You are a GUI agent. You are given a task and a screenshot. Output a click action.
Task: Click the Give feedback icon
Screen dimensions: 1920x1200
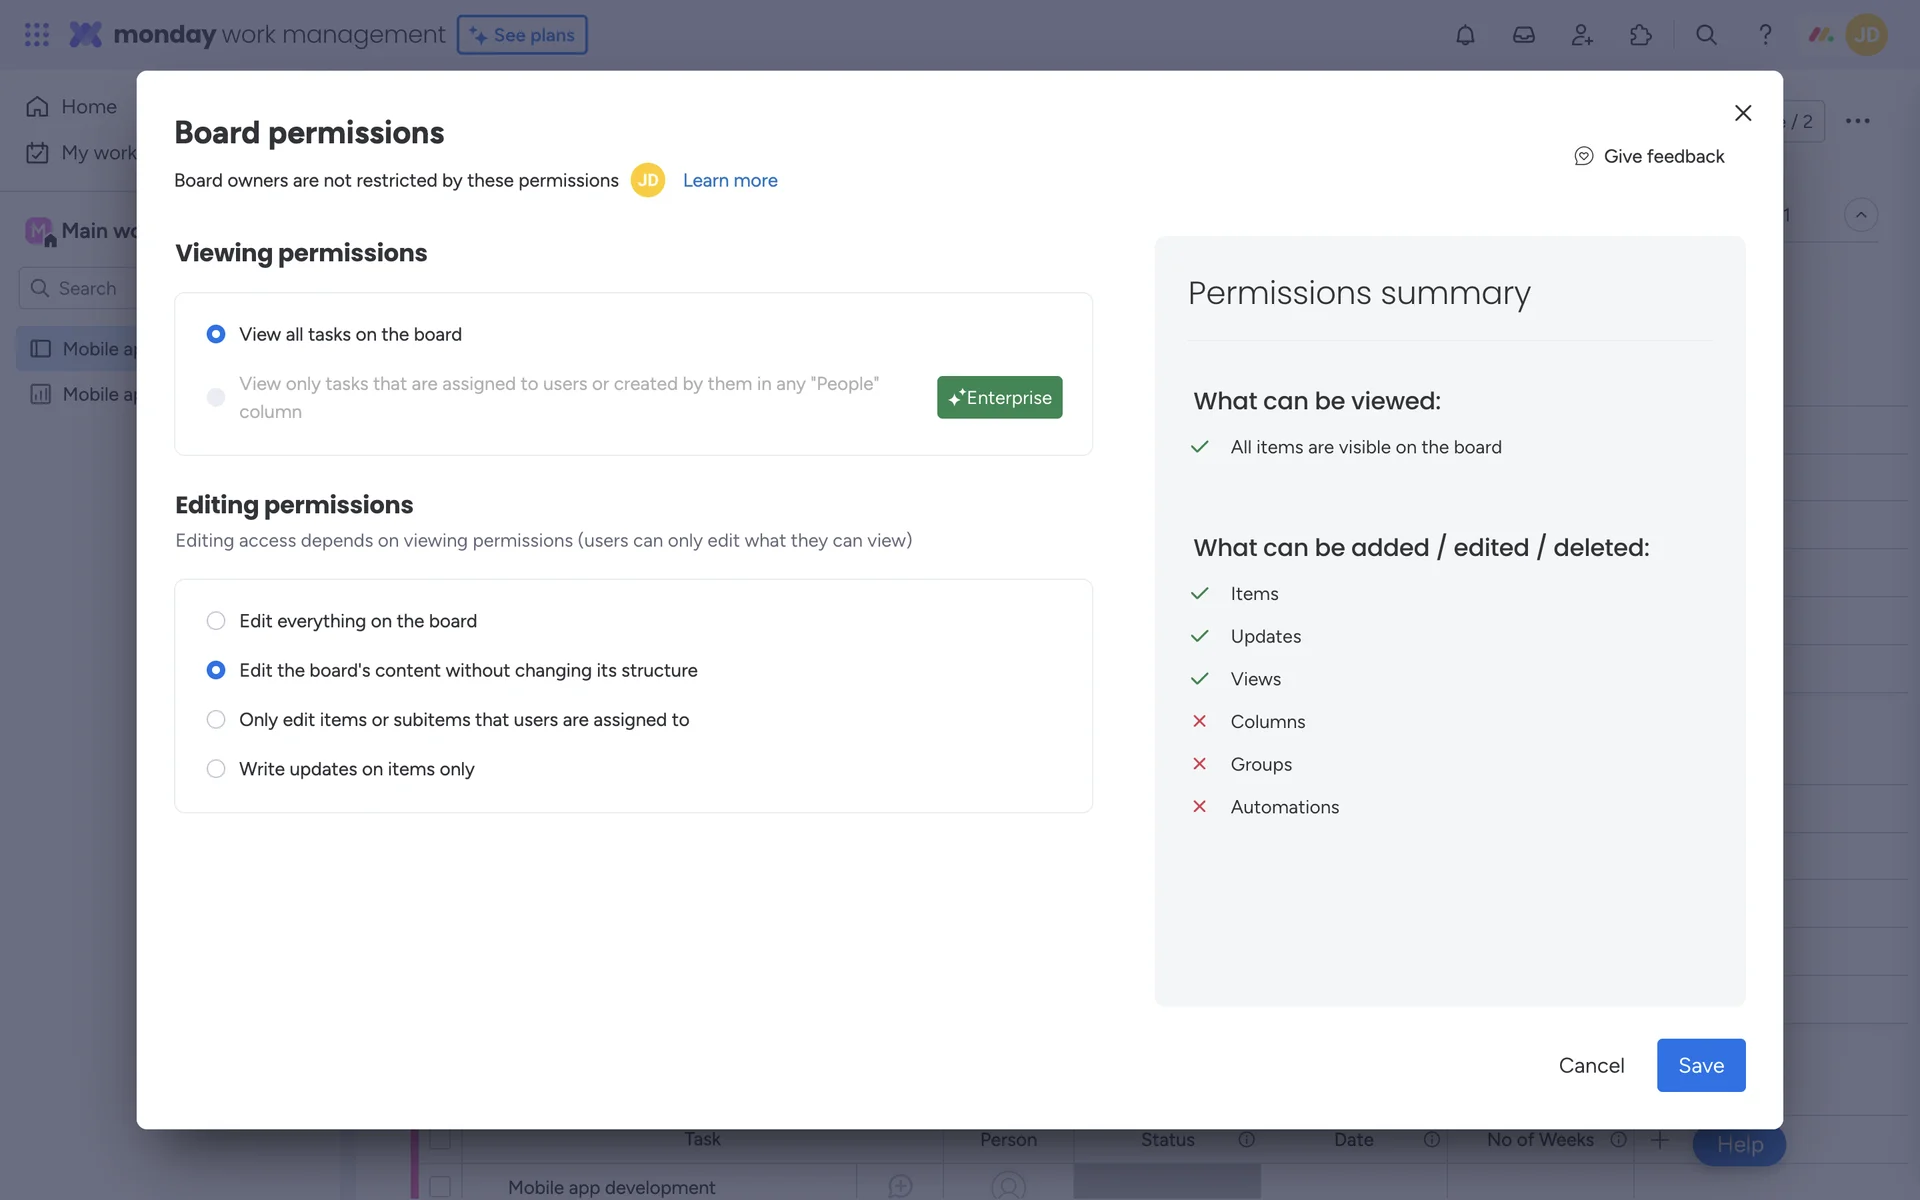pos(1584,156)
